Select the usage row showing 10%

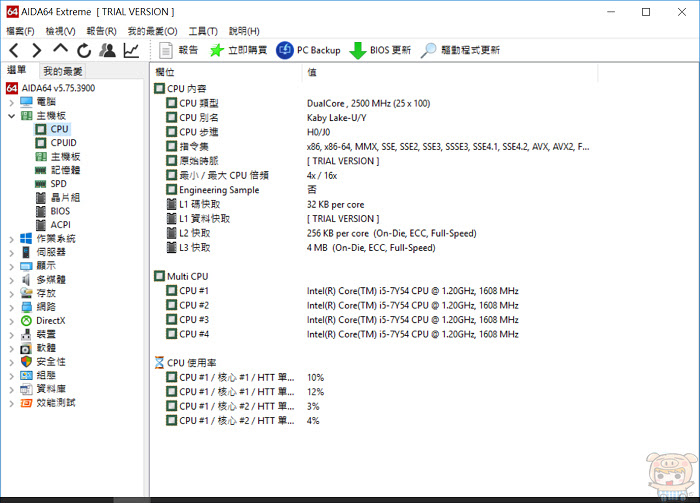coord(374,378)
